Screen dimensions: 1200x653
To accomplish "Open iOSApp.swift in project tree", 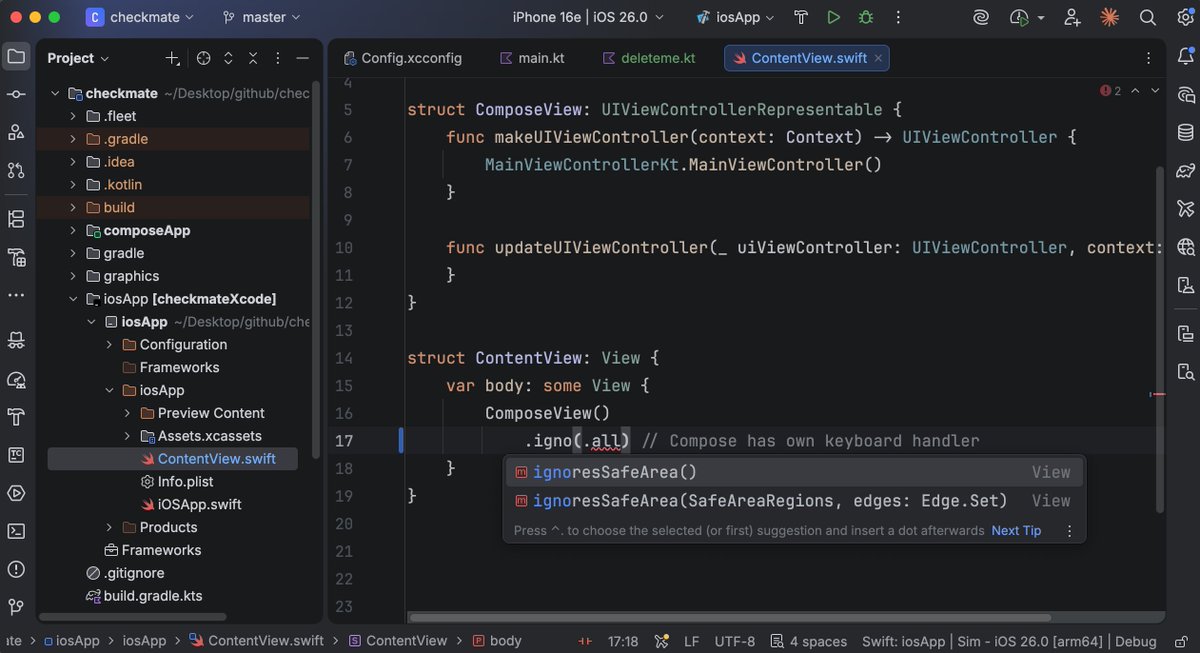I will point(191,505).
